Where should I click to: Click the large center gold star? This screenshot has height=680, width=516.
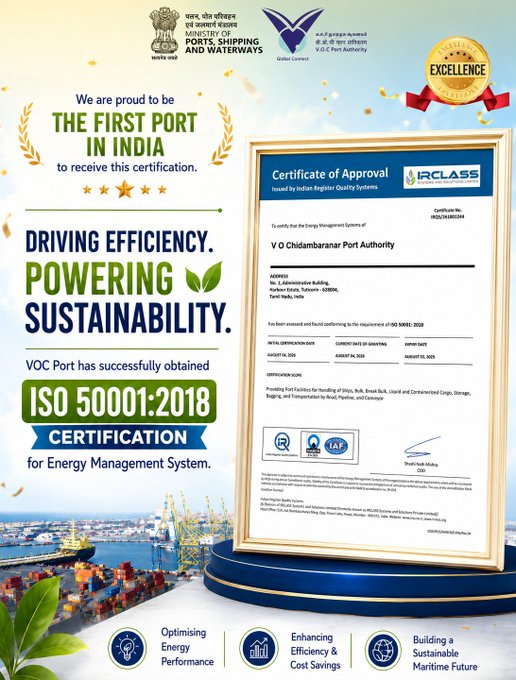124,189
